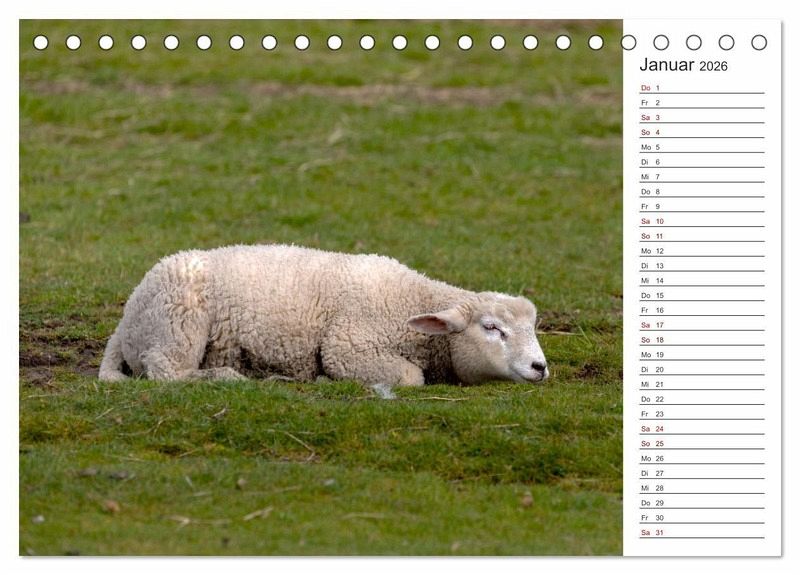Select the calendar row 'Sa 17'
Screen dimensions: 800x575
click(702, 324)
